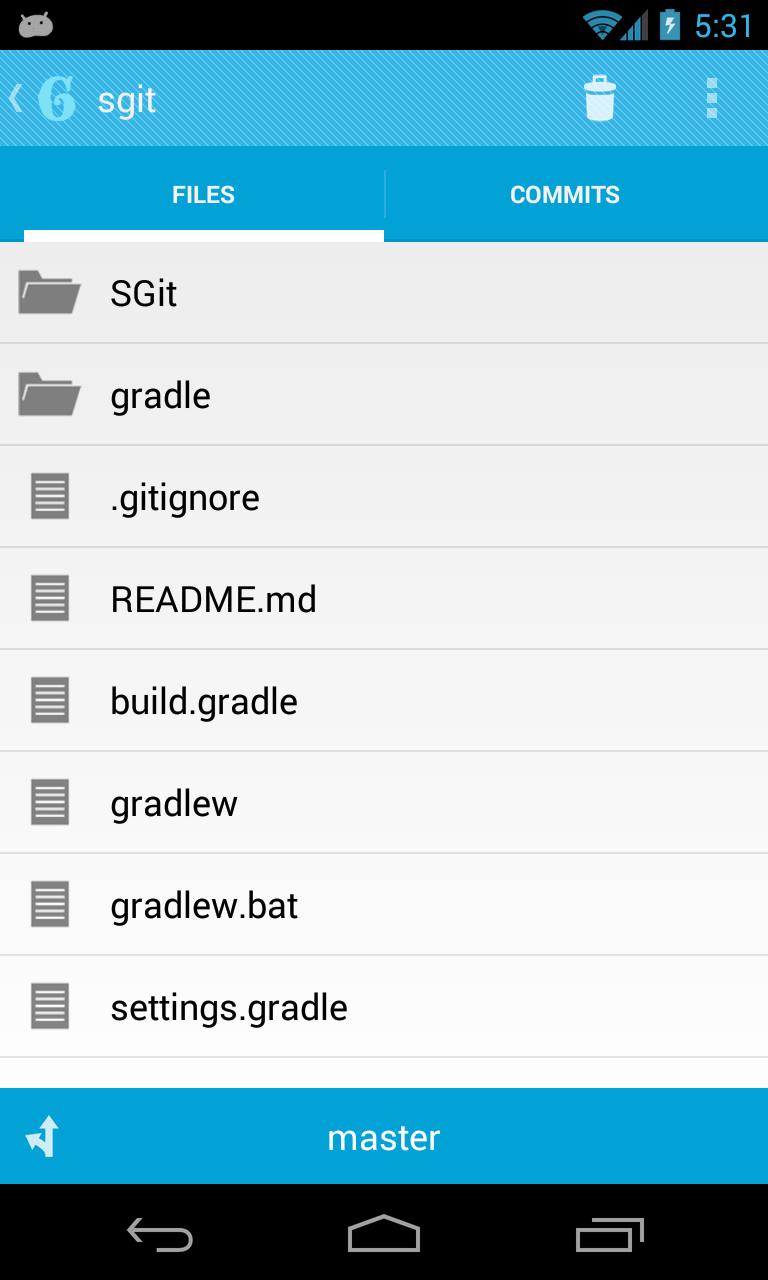Open the gradle folder icon
This screenshot has width=768, height=1280.
(49, 395)
